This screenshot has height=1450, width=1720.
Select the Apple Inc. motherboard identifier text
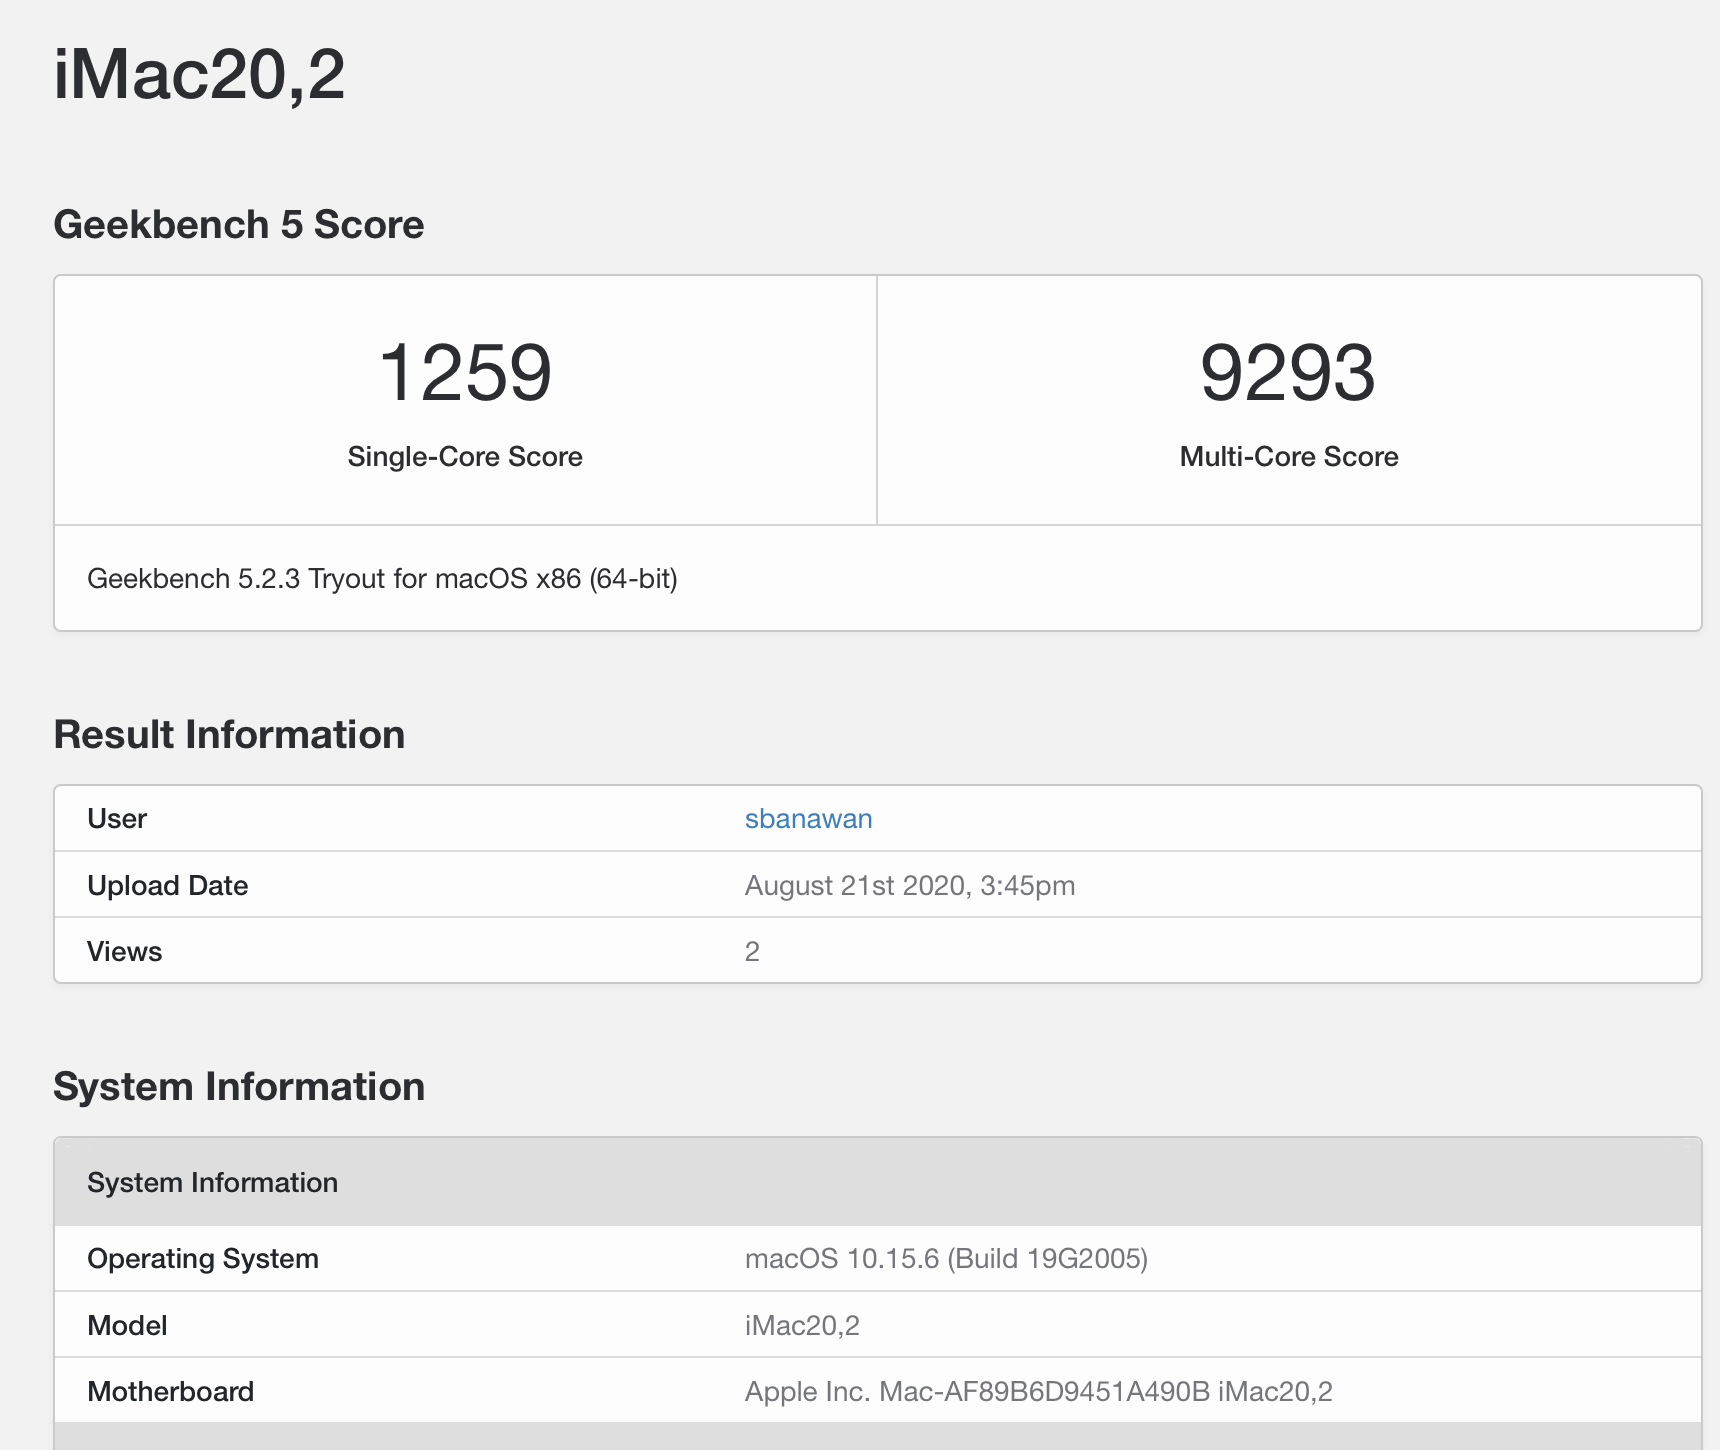[x=1038, y=1392]
